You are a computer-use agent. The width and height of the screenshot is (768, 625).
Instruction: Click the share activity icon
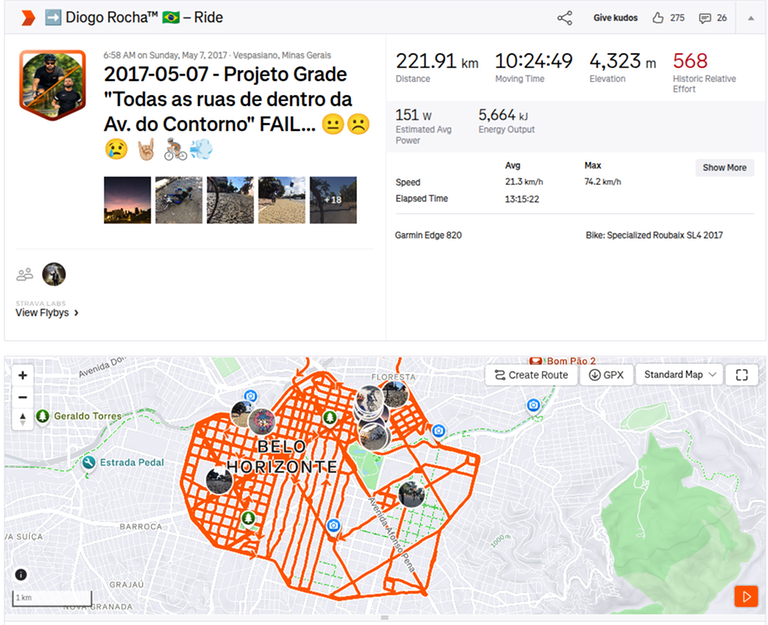pos(564,18)
